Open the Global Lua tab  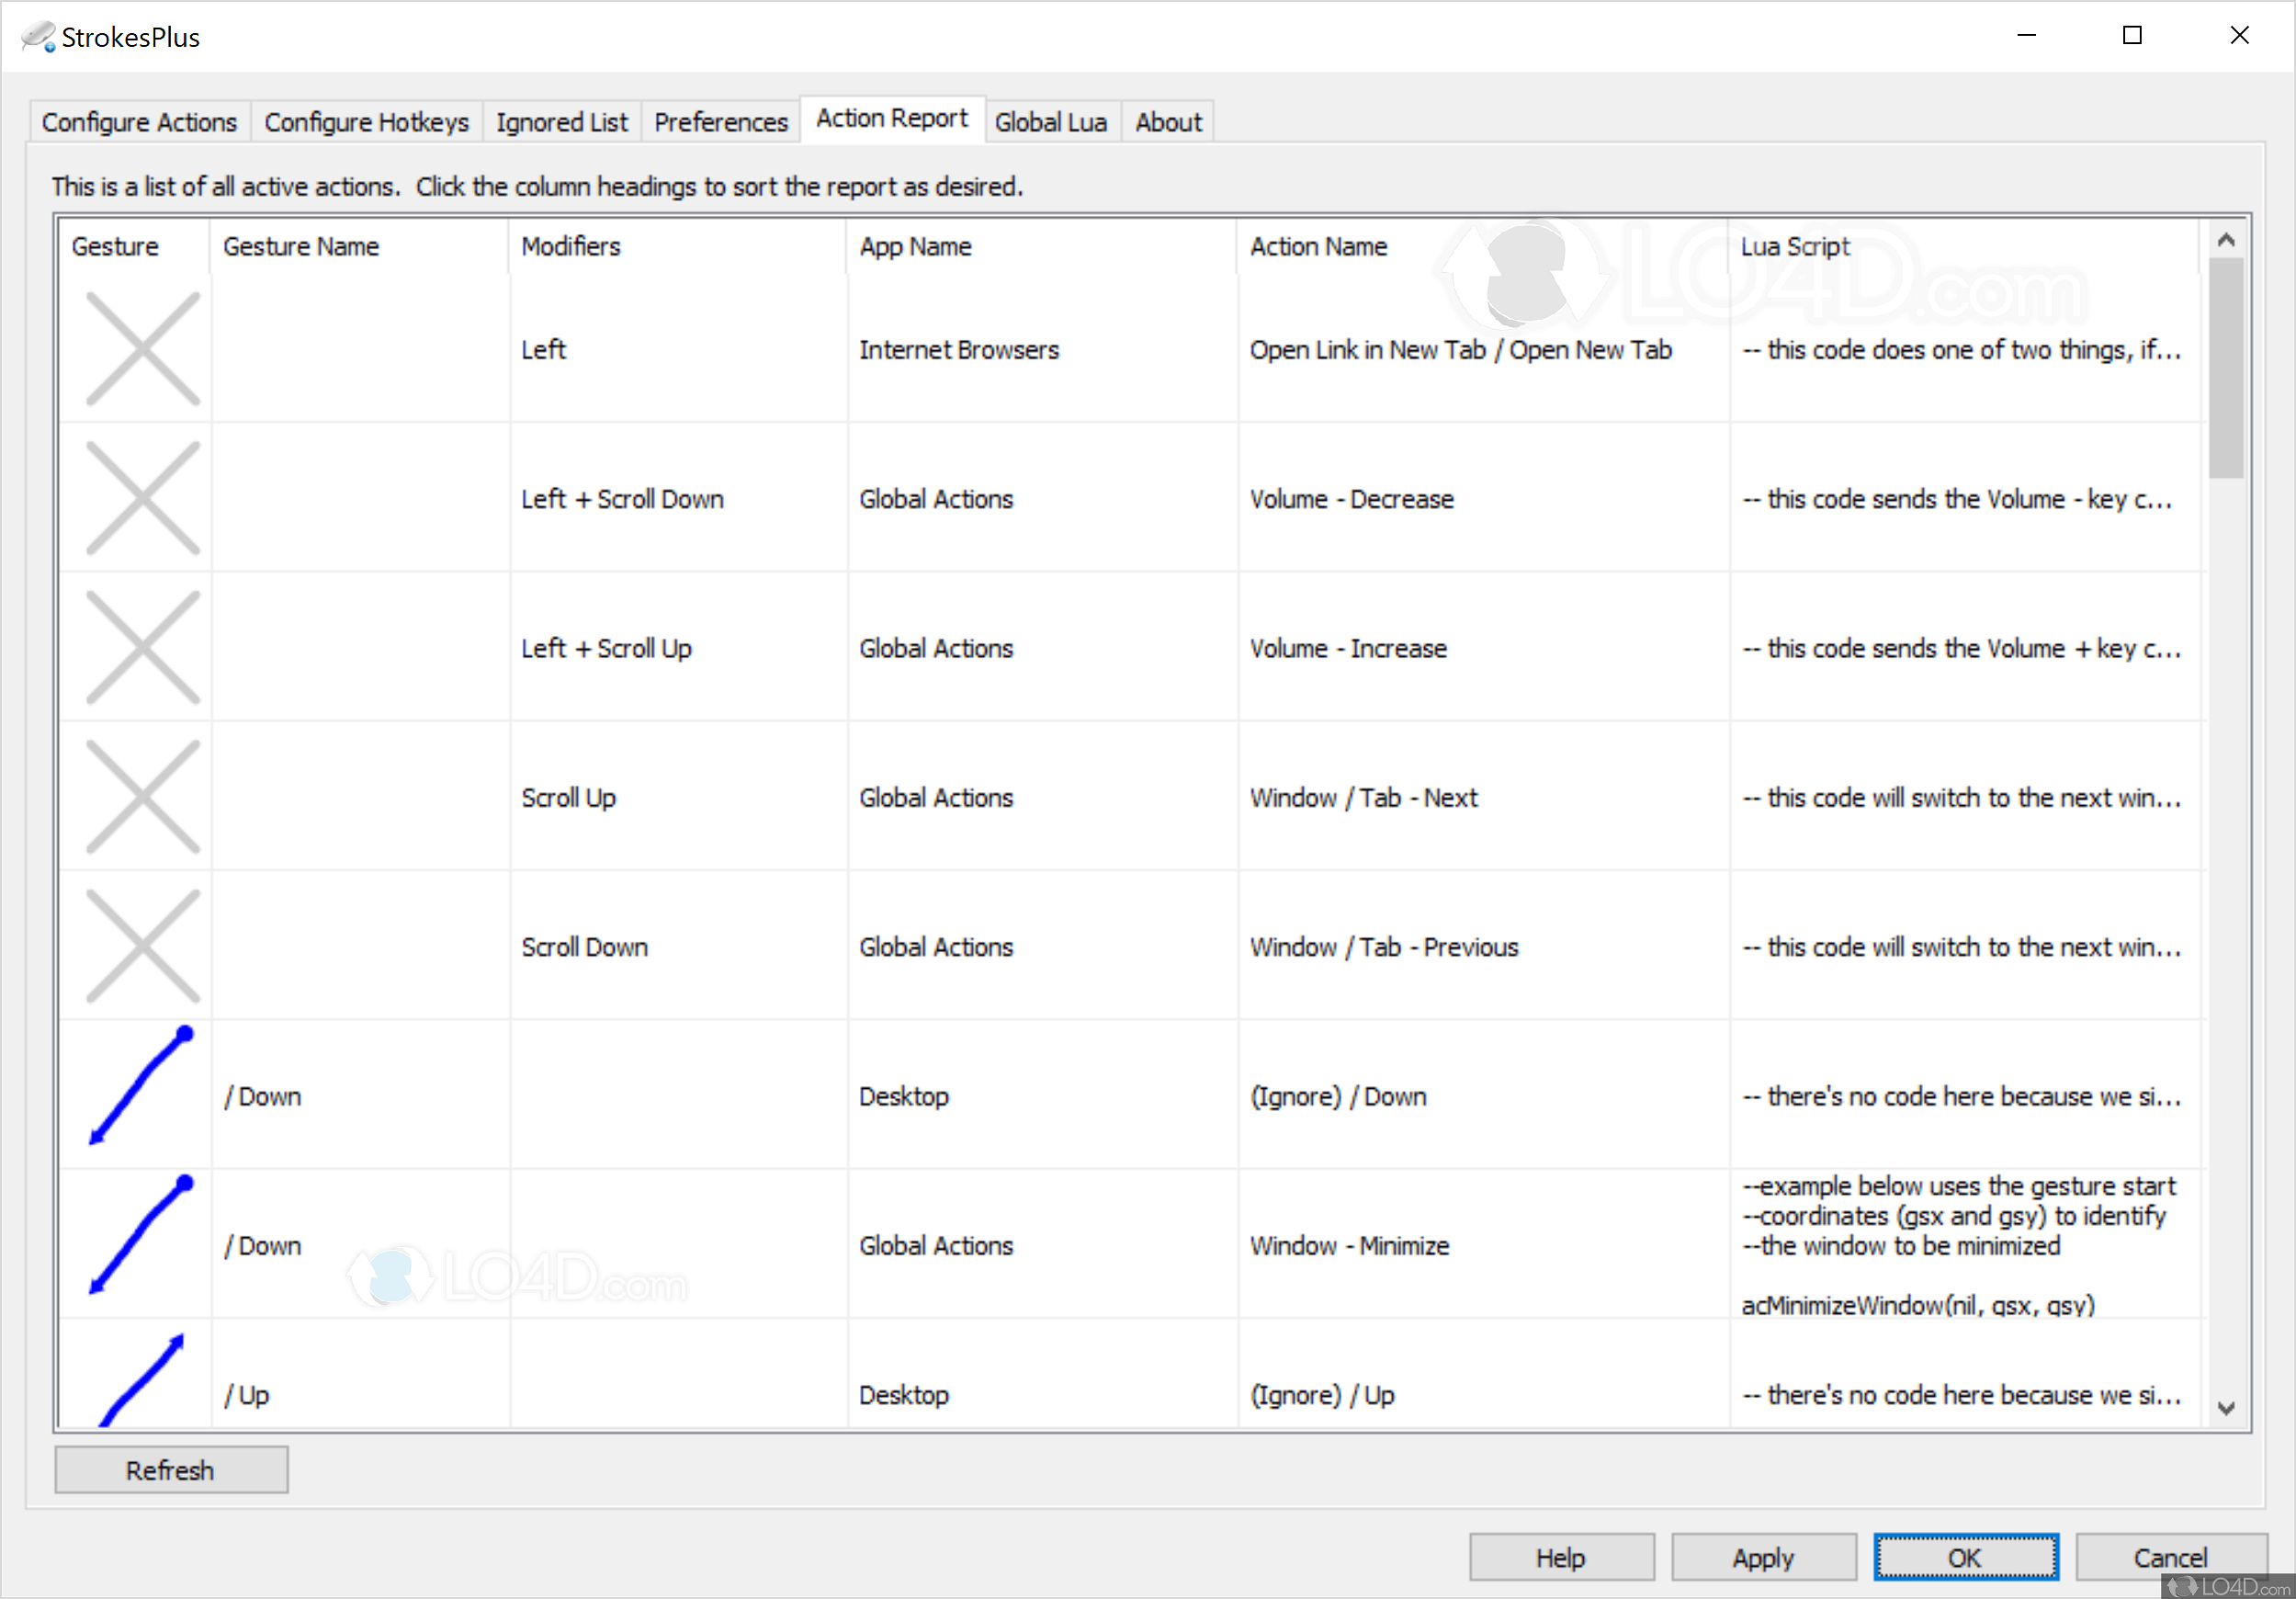click(x=1051, y=121)
